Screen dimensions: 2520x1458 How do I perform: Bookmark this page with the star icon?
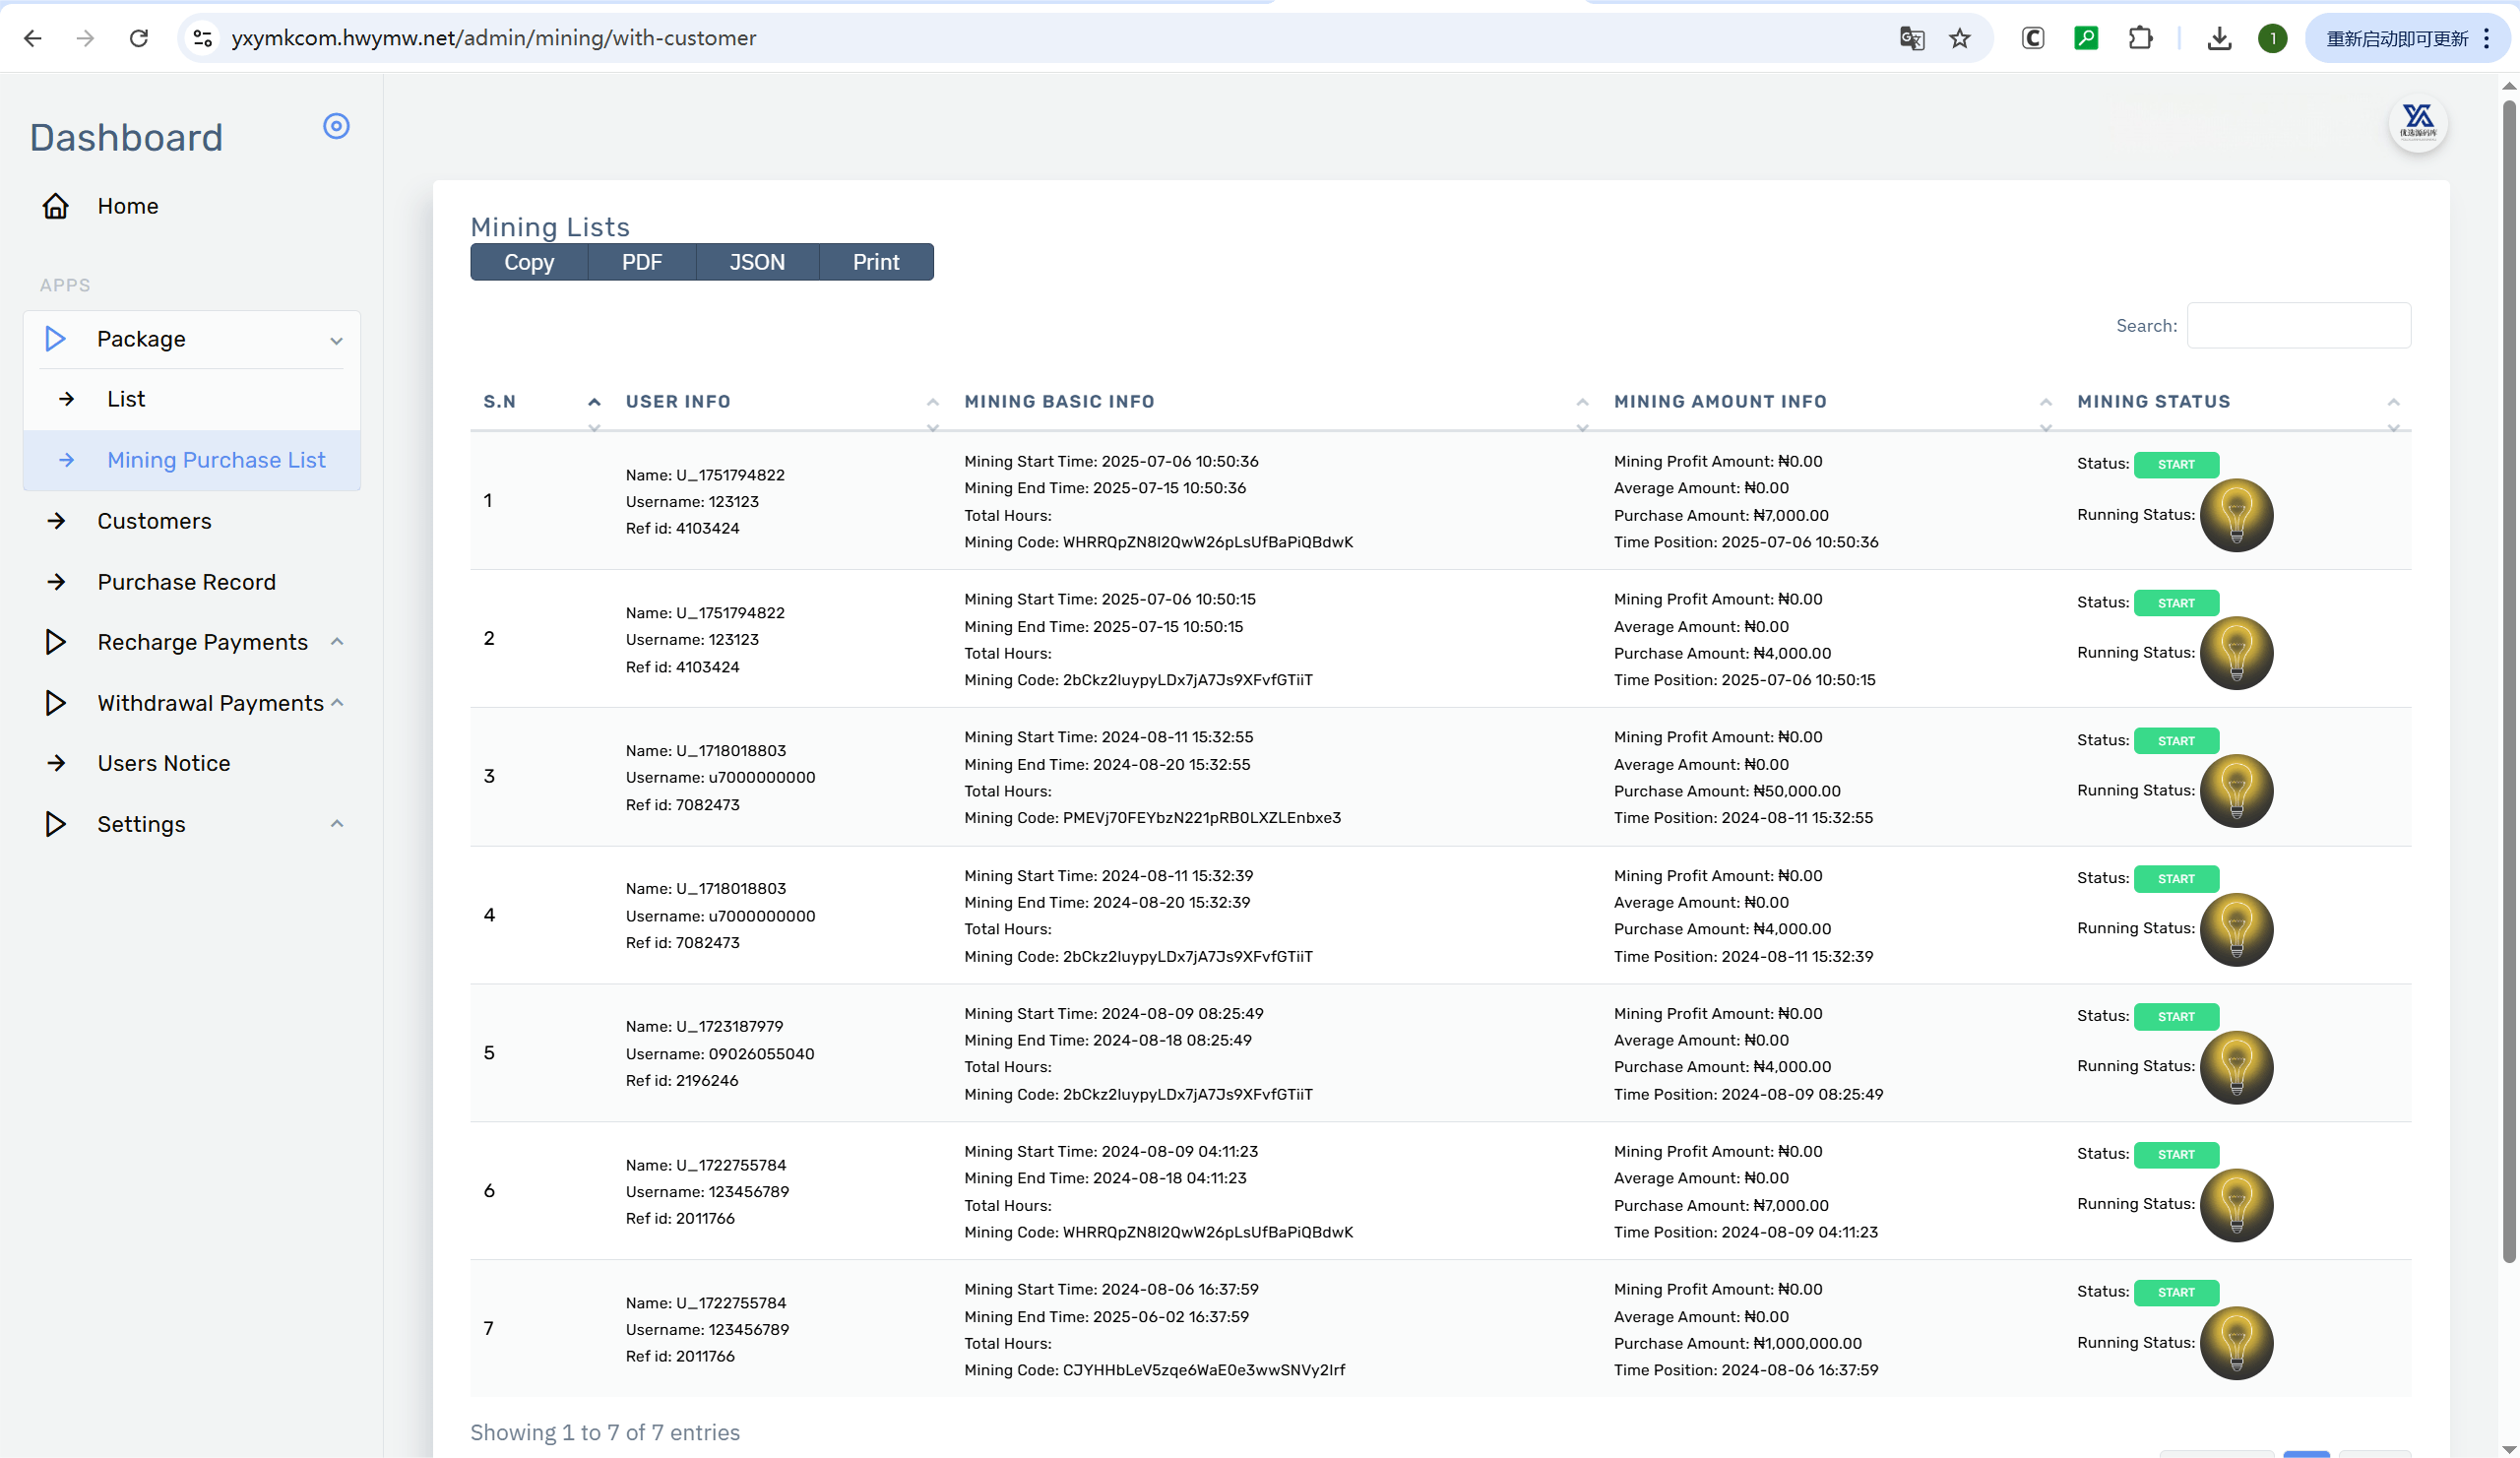(x=1959, y=38)
